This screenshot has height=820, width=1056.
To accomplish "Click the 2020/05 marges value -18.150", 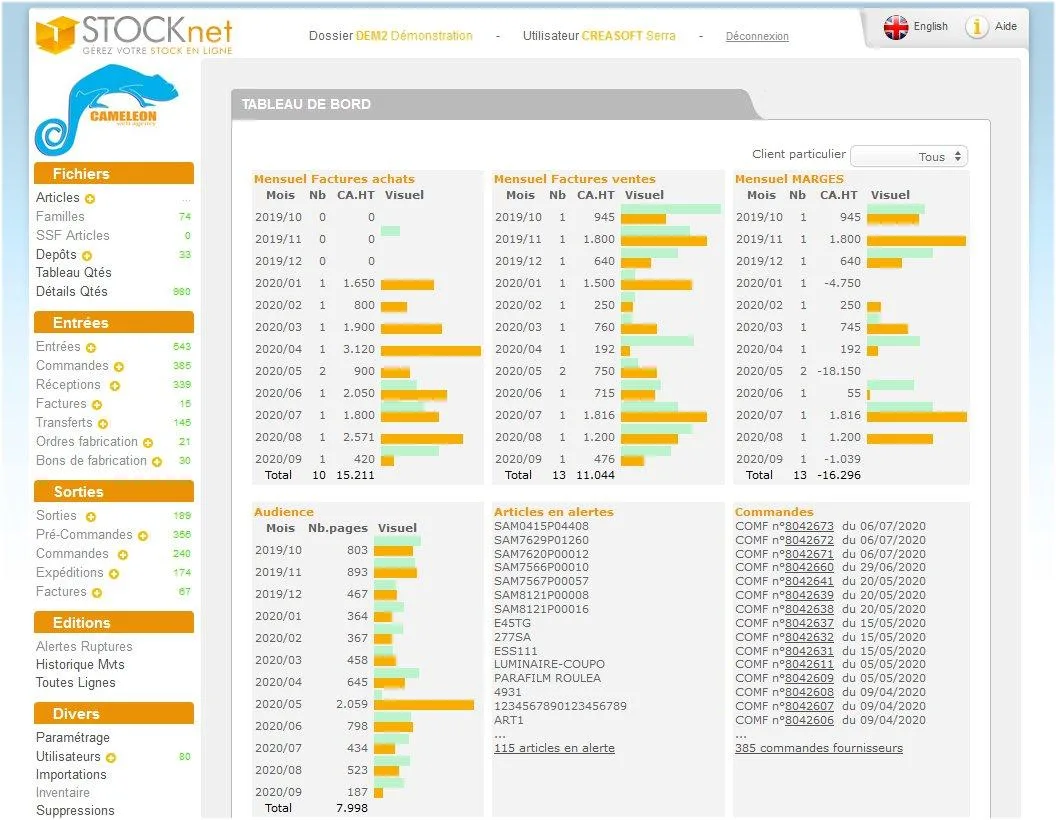I will 838,371.
